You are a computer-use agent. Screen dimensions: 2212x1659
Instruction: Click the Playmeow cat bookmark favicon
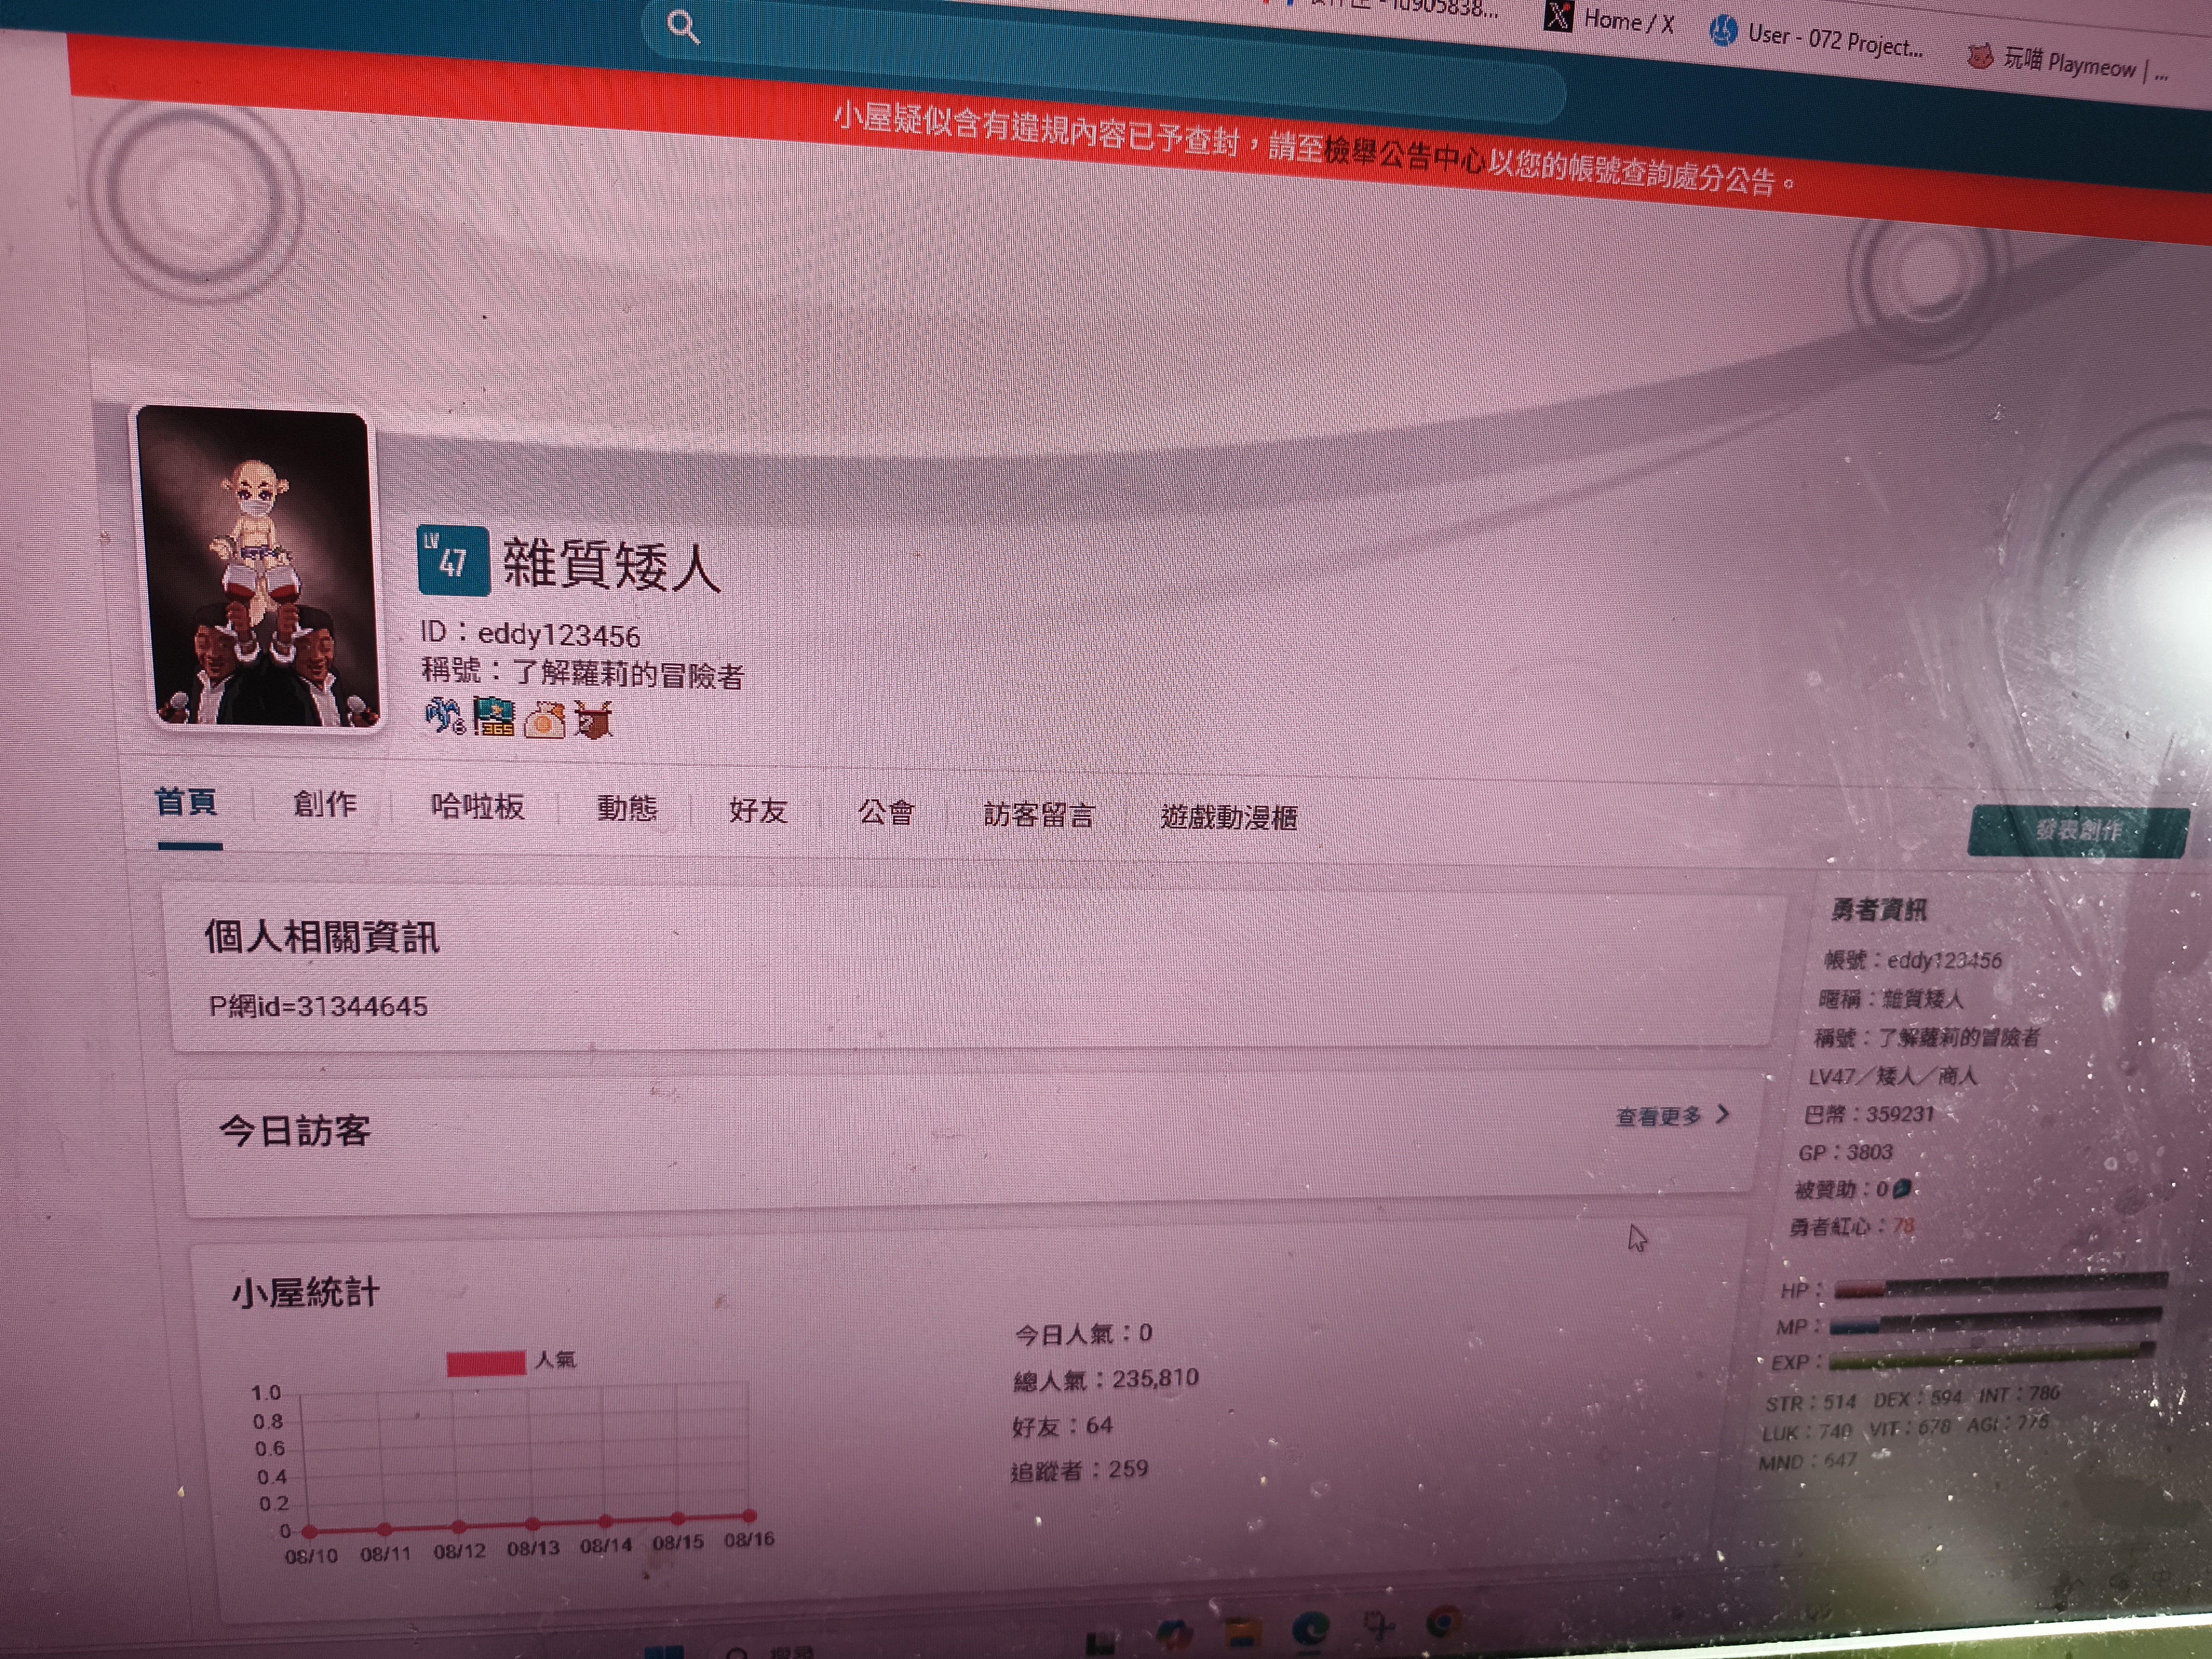(x=1980, y=56)
